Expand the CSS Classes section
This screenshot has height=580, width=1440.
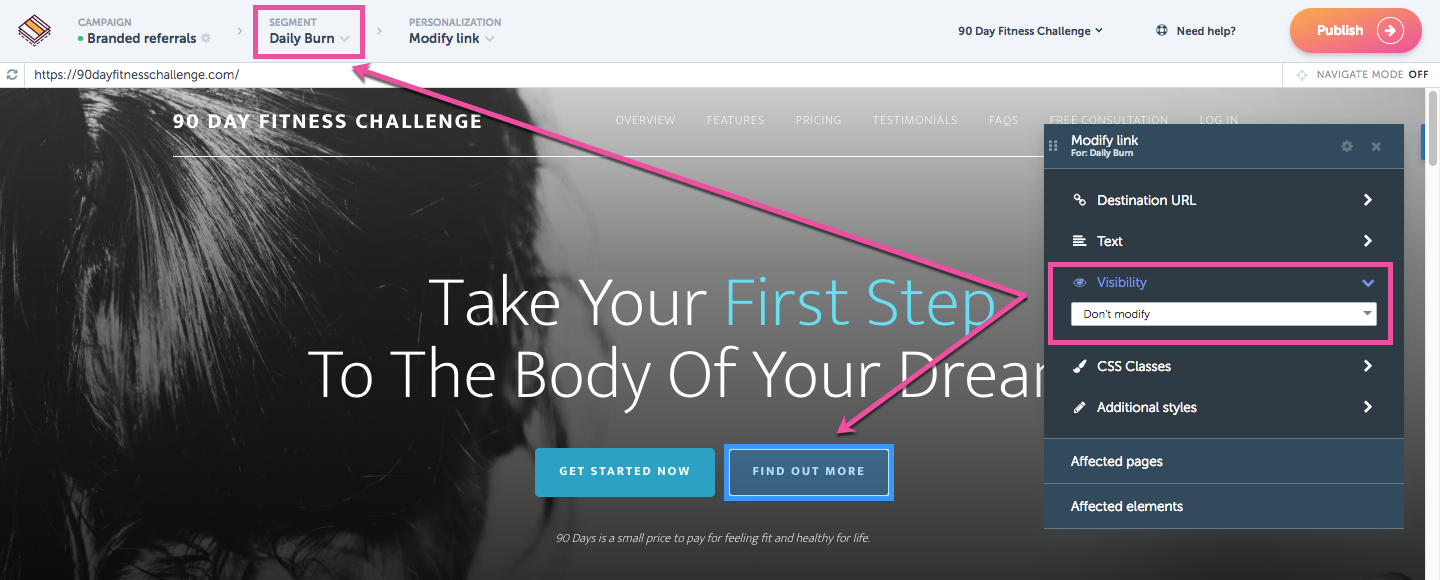pos(1224,366)
